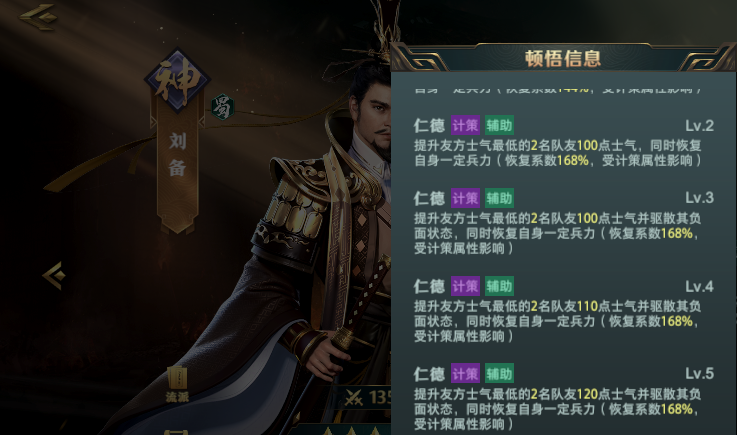
Task: Open the 流派 scroll icon
Action: click(177, 385)
